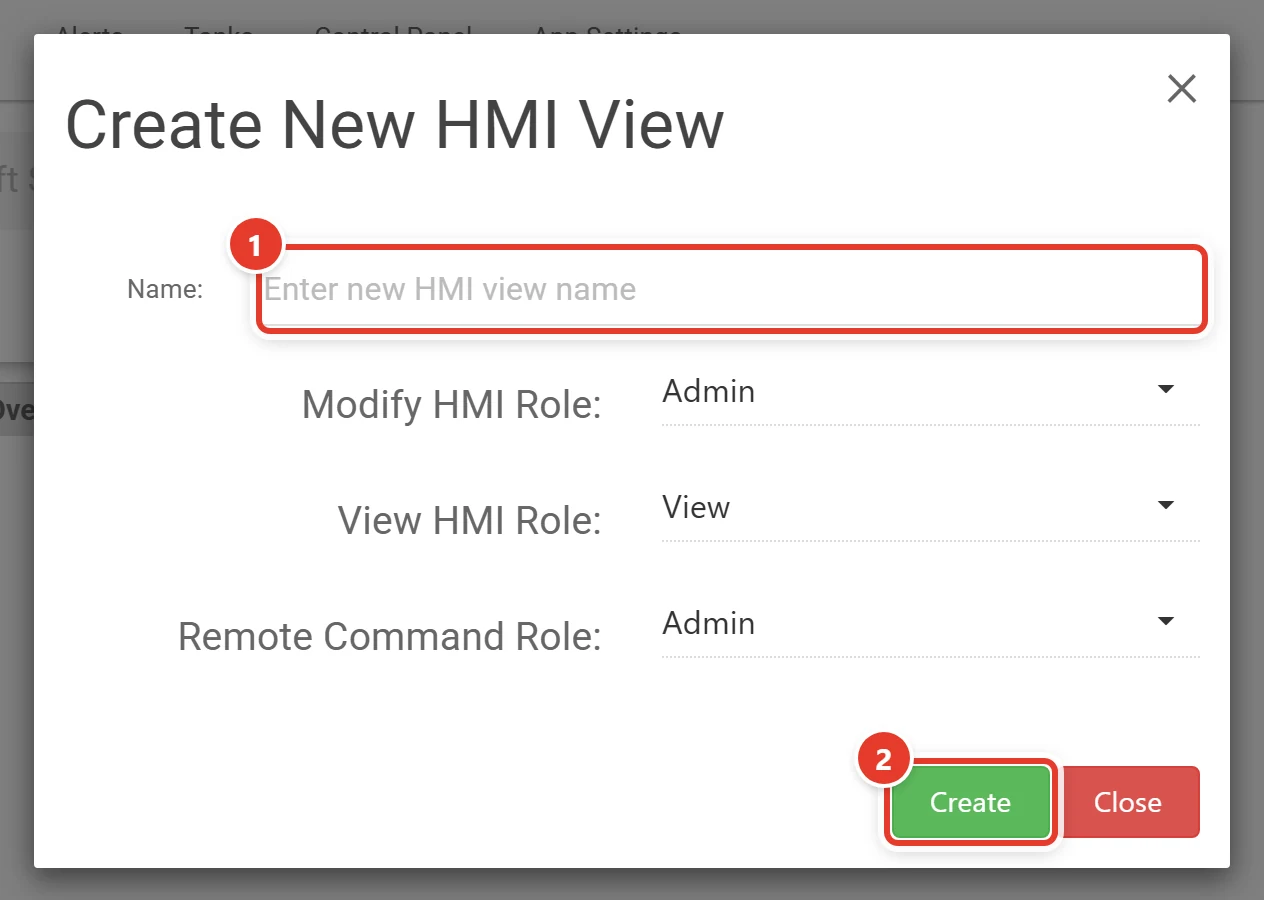Open the Modify HMI Role dropdown
This screenshot has height=900, width=1264.
930,391
